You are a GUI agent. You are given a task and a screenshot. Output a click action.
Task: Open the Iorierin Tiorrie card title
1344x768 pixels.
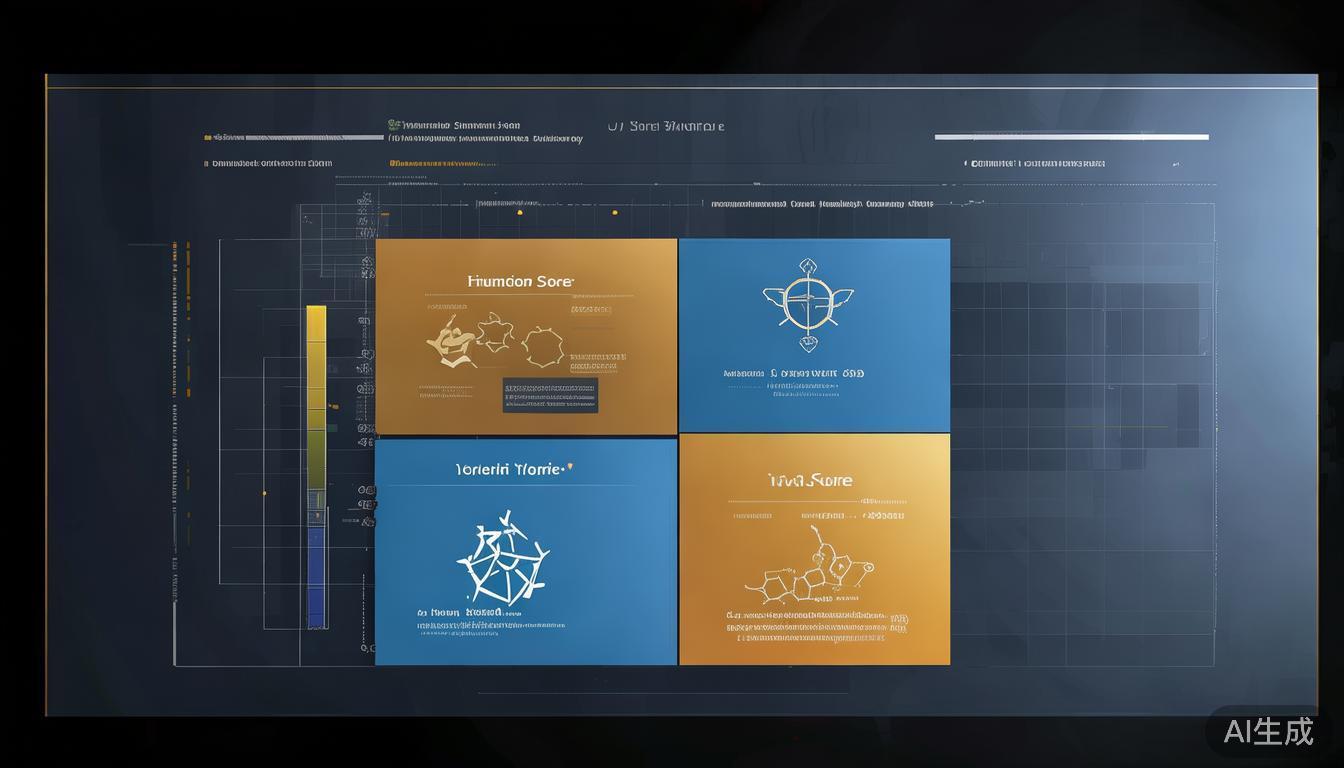[508, 468]
